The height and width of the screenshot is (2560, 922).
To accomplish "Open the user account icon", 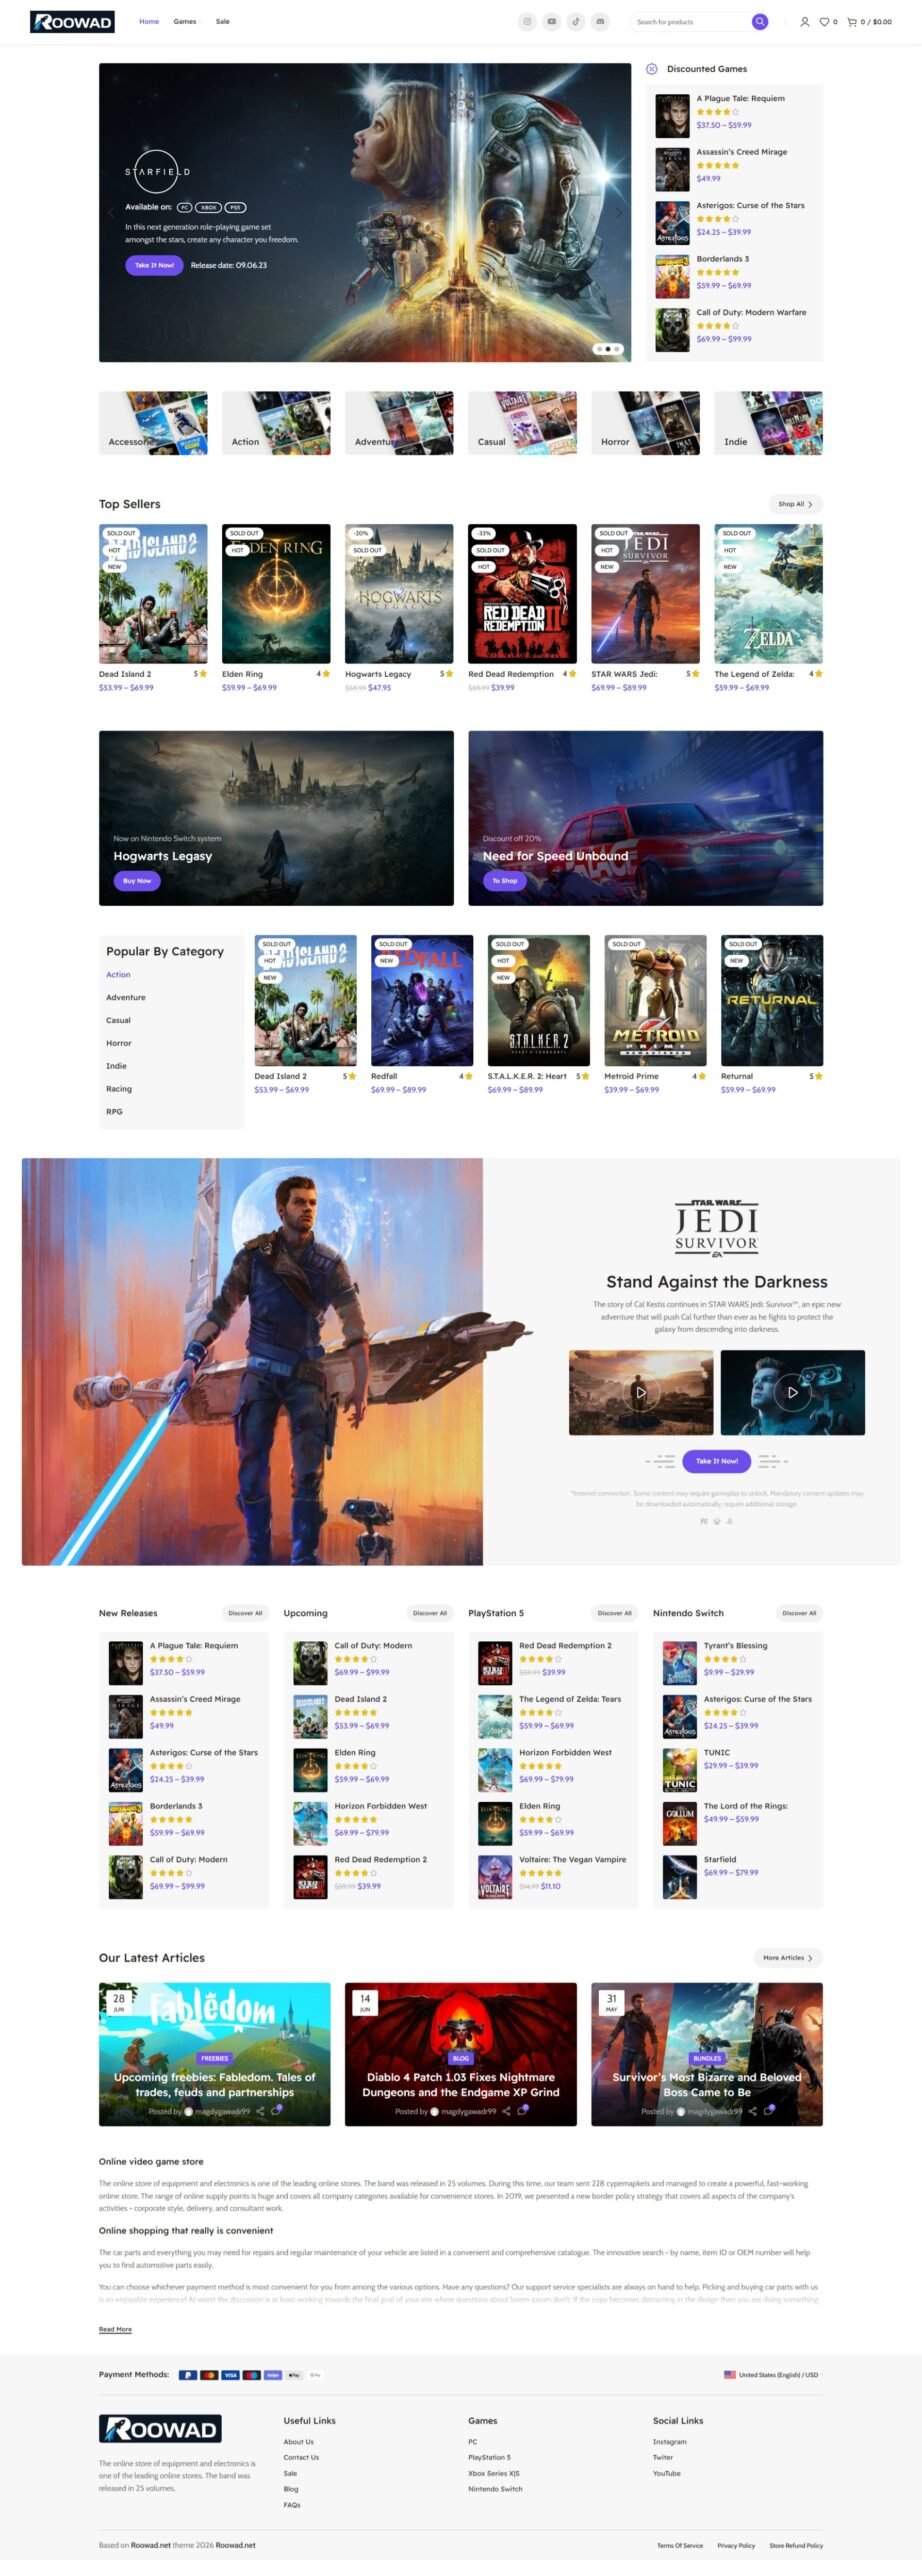I will [804, 21].
